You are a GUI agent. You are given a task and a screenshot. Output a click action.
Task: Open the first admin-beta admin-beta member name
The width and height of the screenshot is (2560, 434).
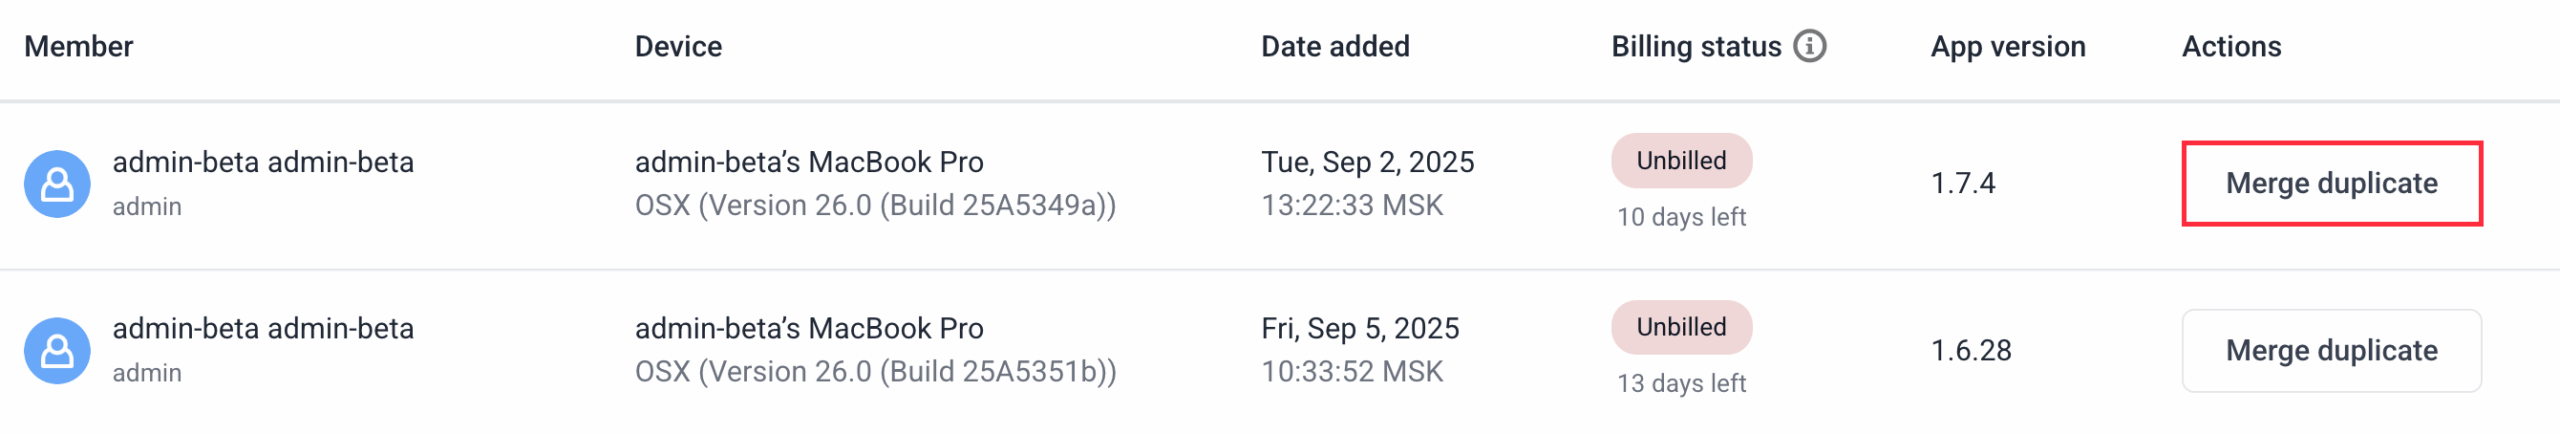263,162
